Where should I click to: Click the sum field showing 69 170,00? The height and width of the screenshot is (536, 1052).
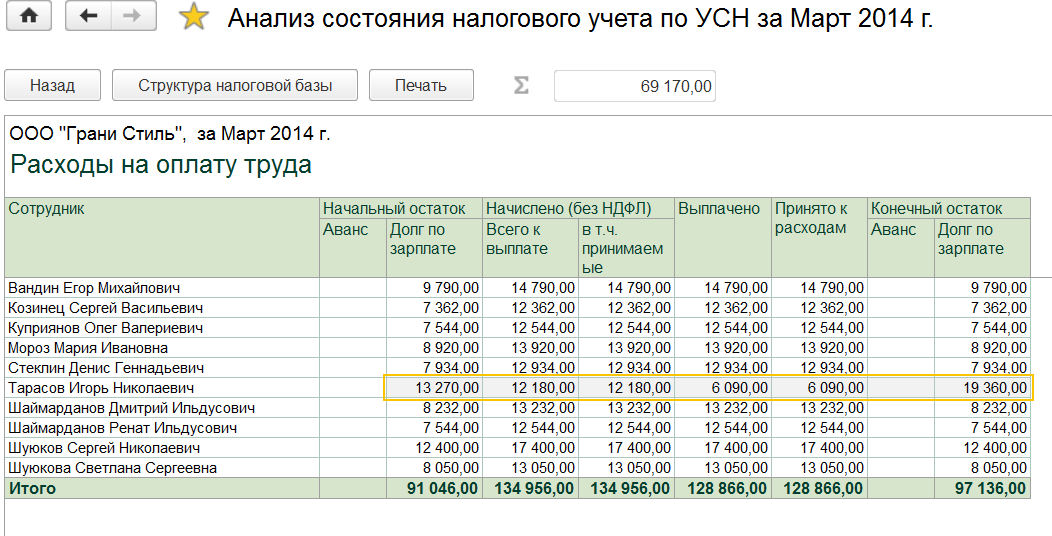(634, 86)
